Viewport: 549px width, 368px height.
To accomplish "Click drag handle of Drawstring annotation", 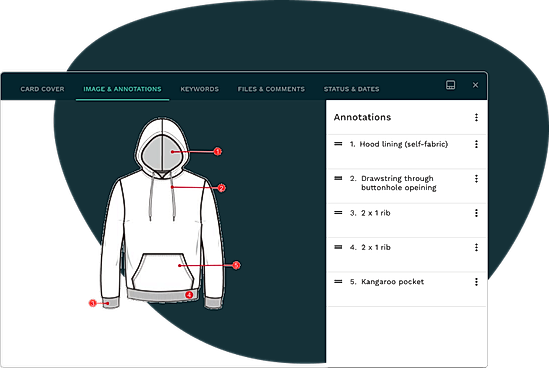I will 338,178.
